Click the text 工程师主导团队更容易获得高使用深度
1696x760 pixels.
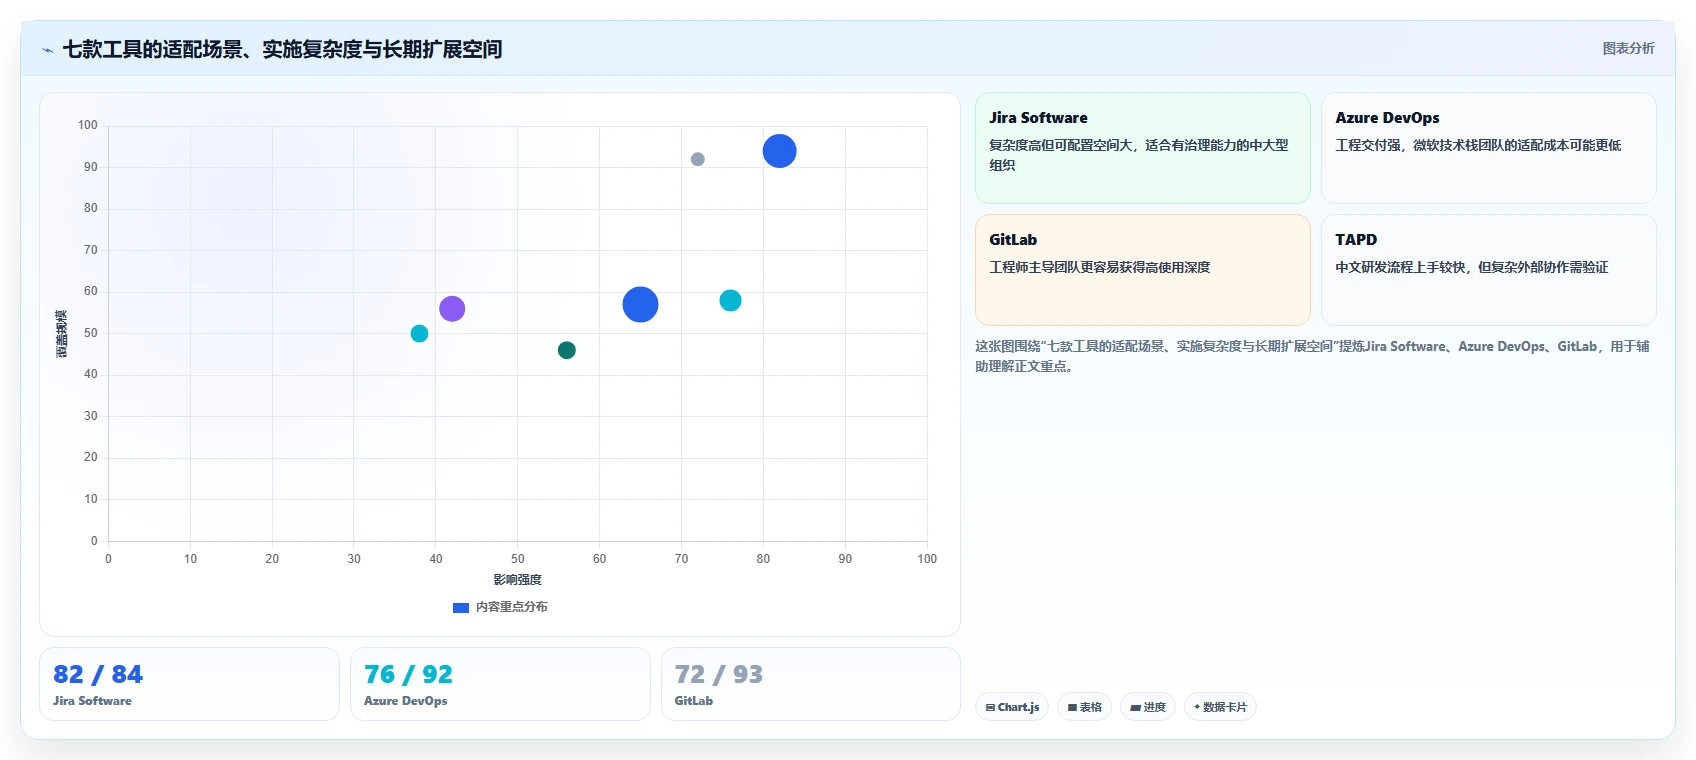tap(1100, 267)
